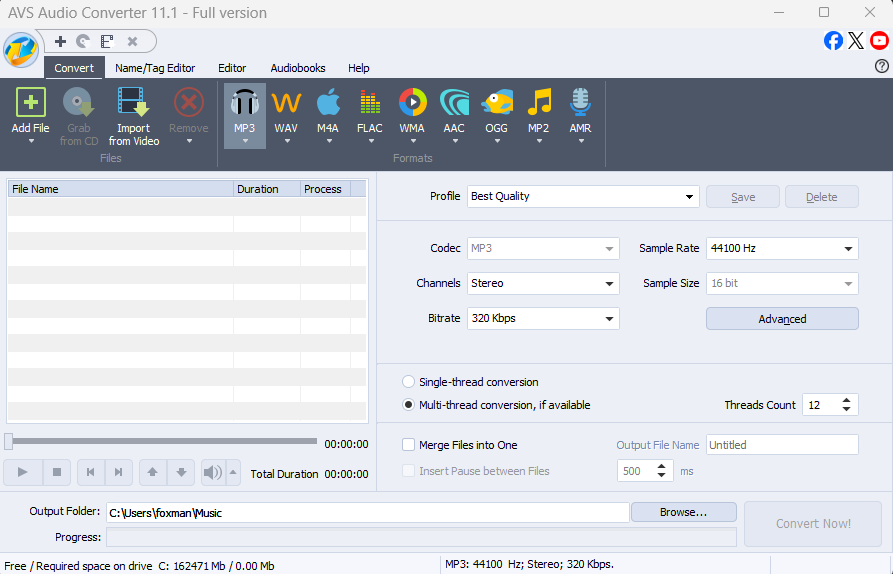Select the AAC format icon
Screen dimensions: 893x574
454,102
